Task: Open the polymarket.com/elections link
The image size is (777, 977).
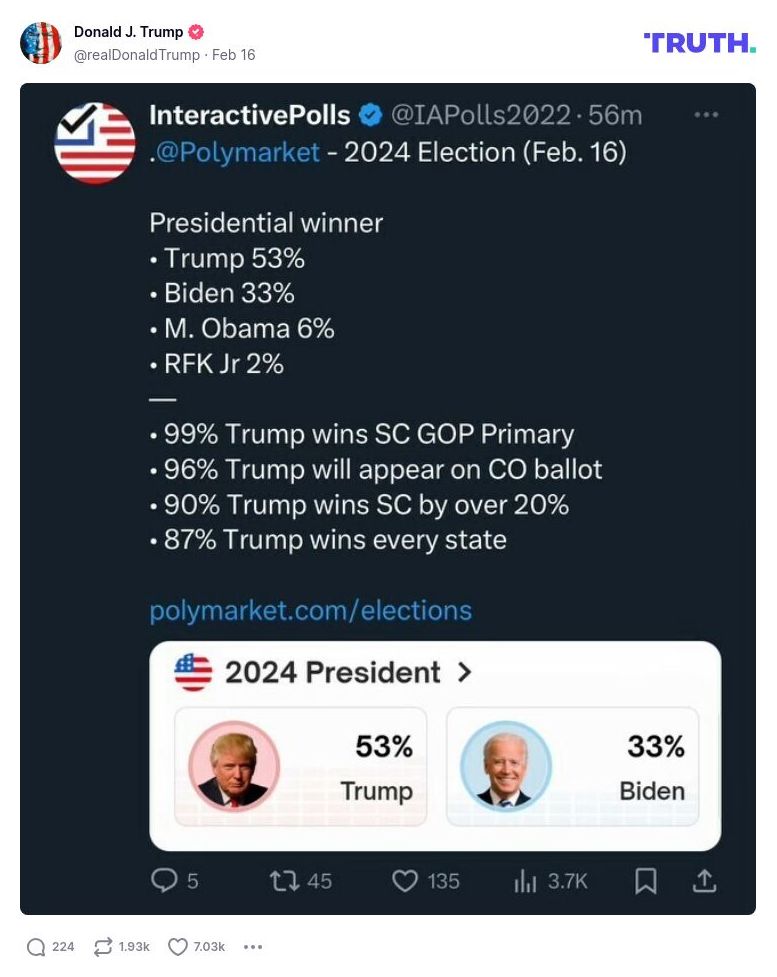Action: coord(310,610)
